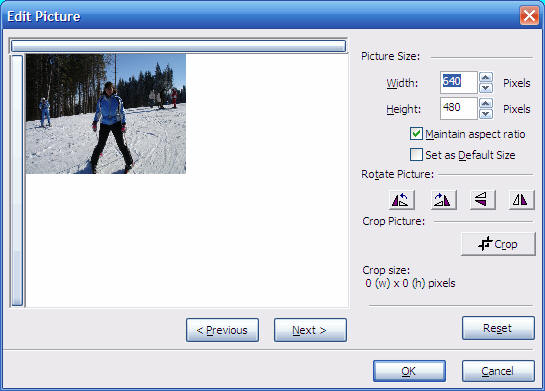Screen dimensions: 545x391
Task: Confirm edits with OK button
Action: coord(409,371)
